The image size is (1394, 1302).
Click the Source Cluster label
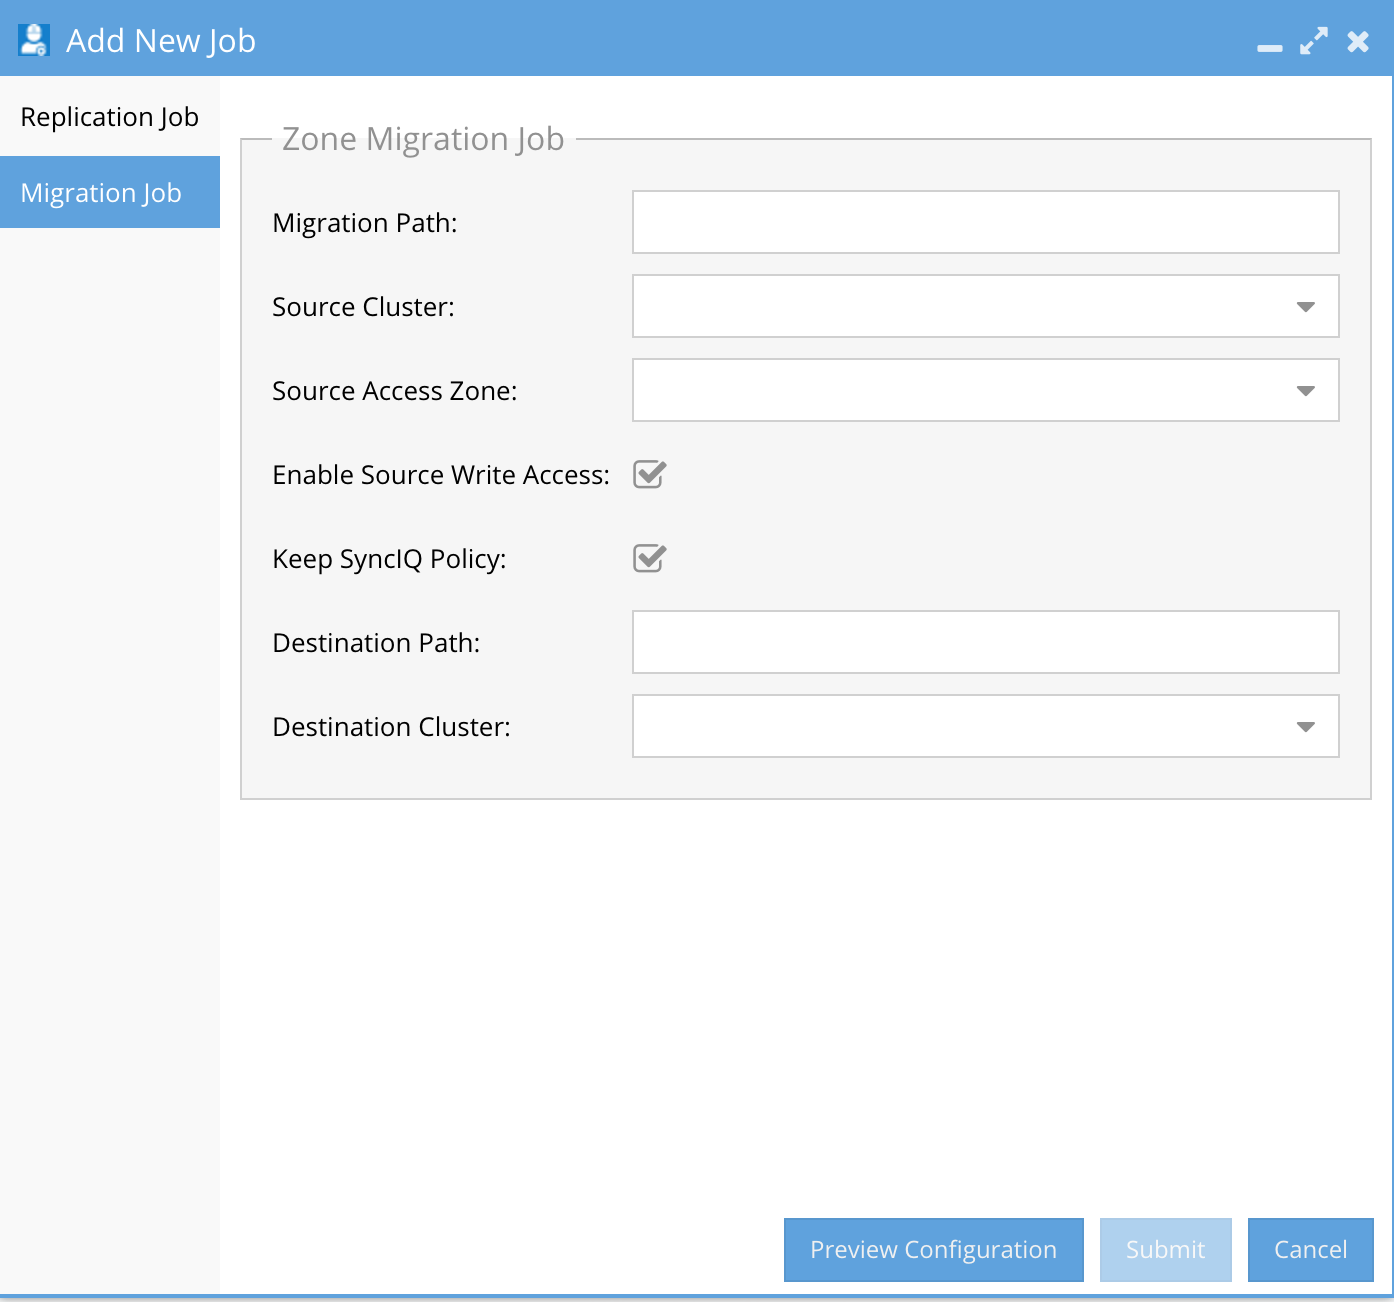point(363,306)
